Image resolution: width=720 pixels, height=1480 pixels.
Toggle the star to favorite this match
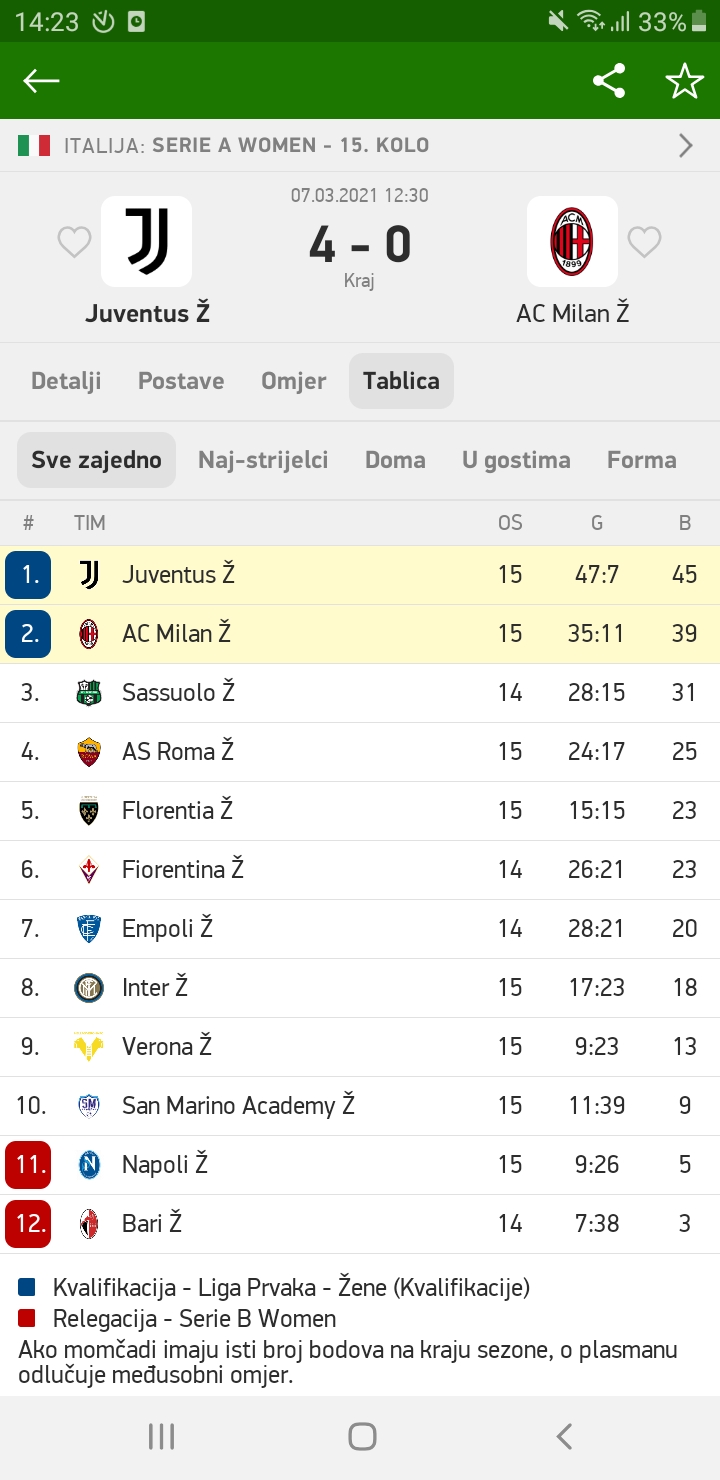(685, 81)
